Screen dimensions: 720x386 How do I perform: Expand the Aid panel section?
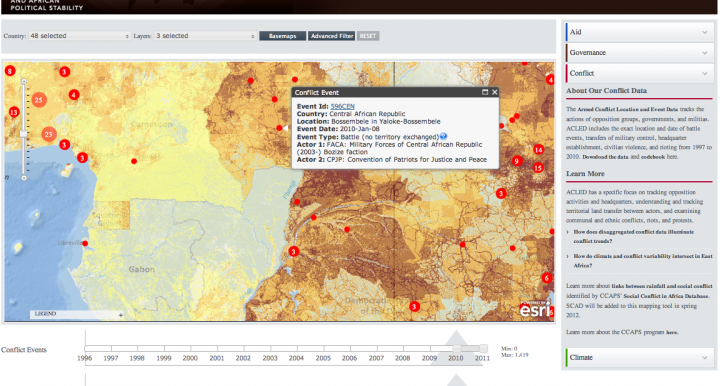tap(640, 32)
